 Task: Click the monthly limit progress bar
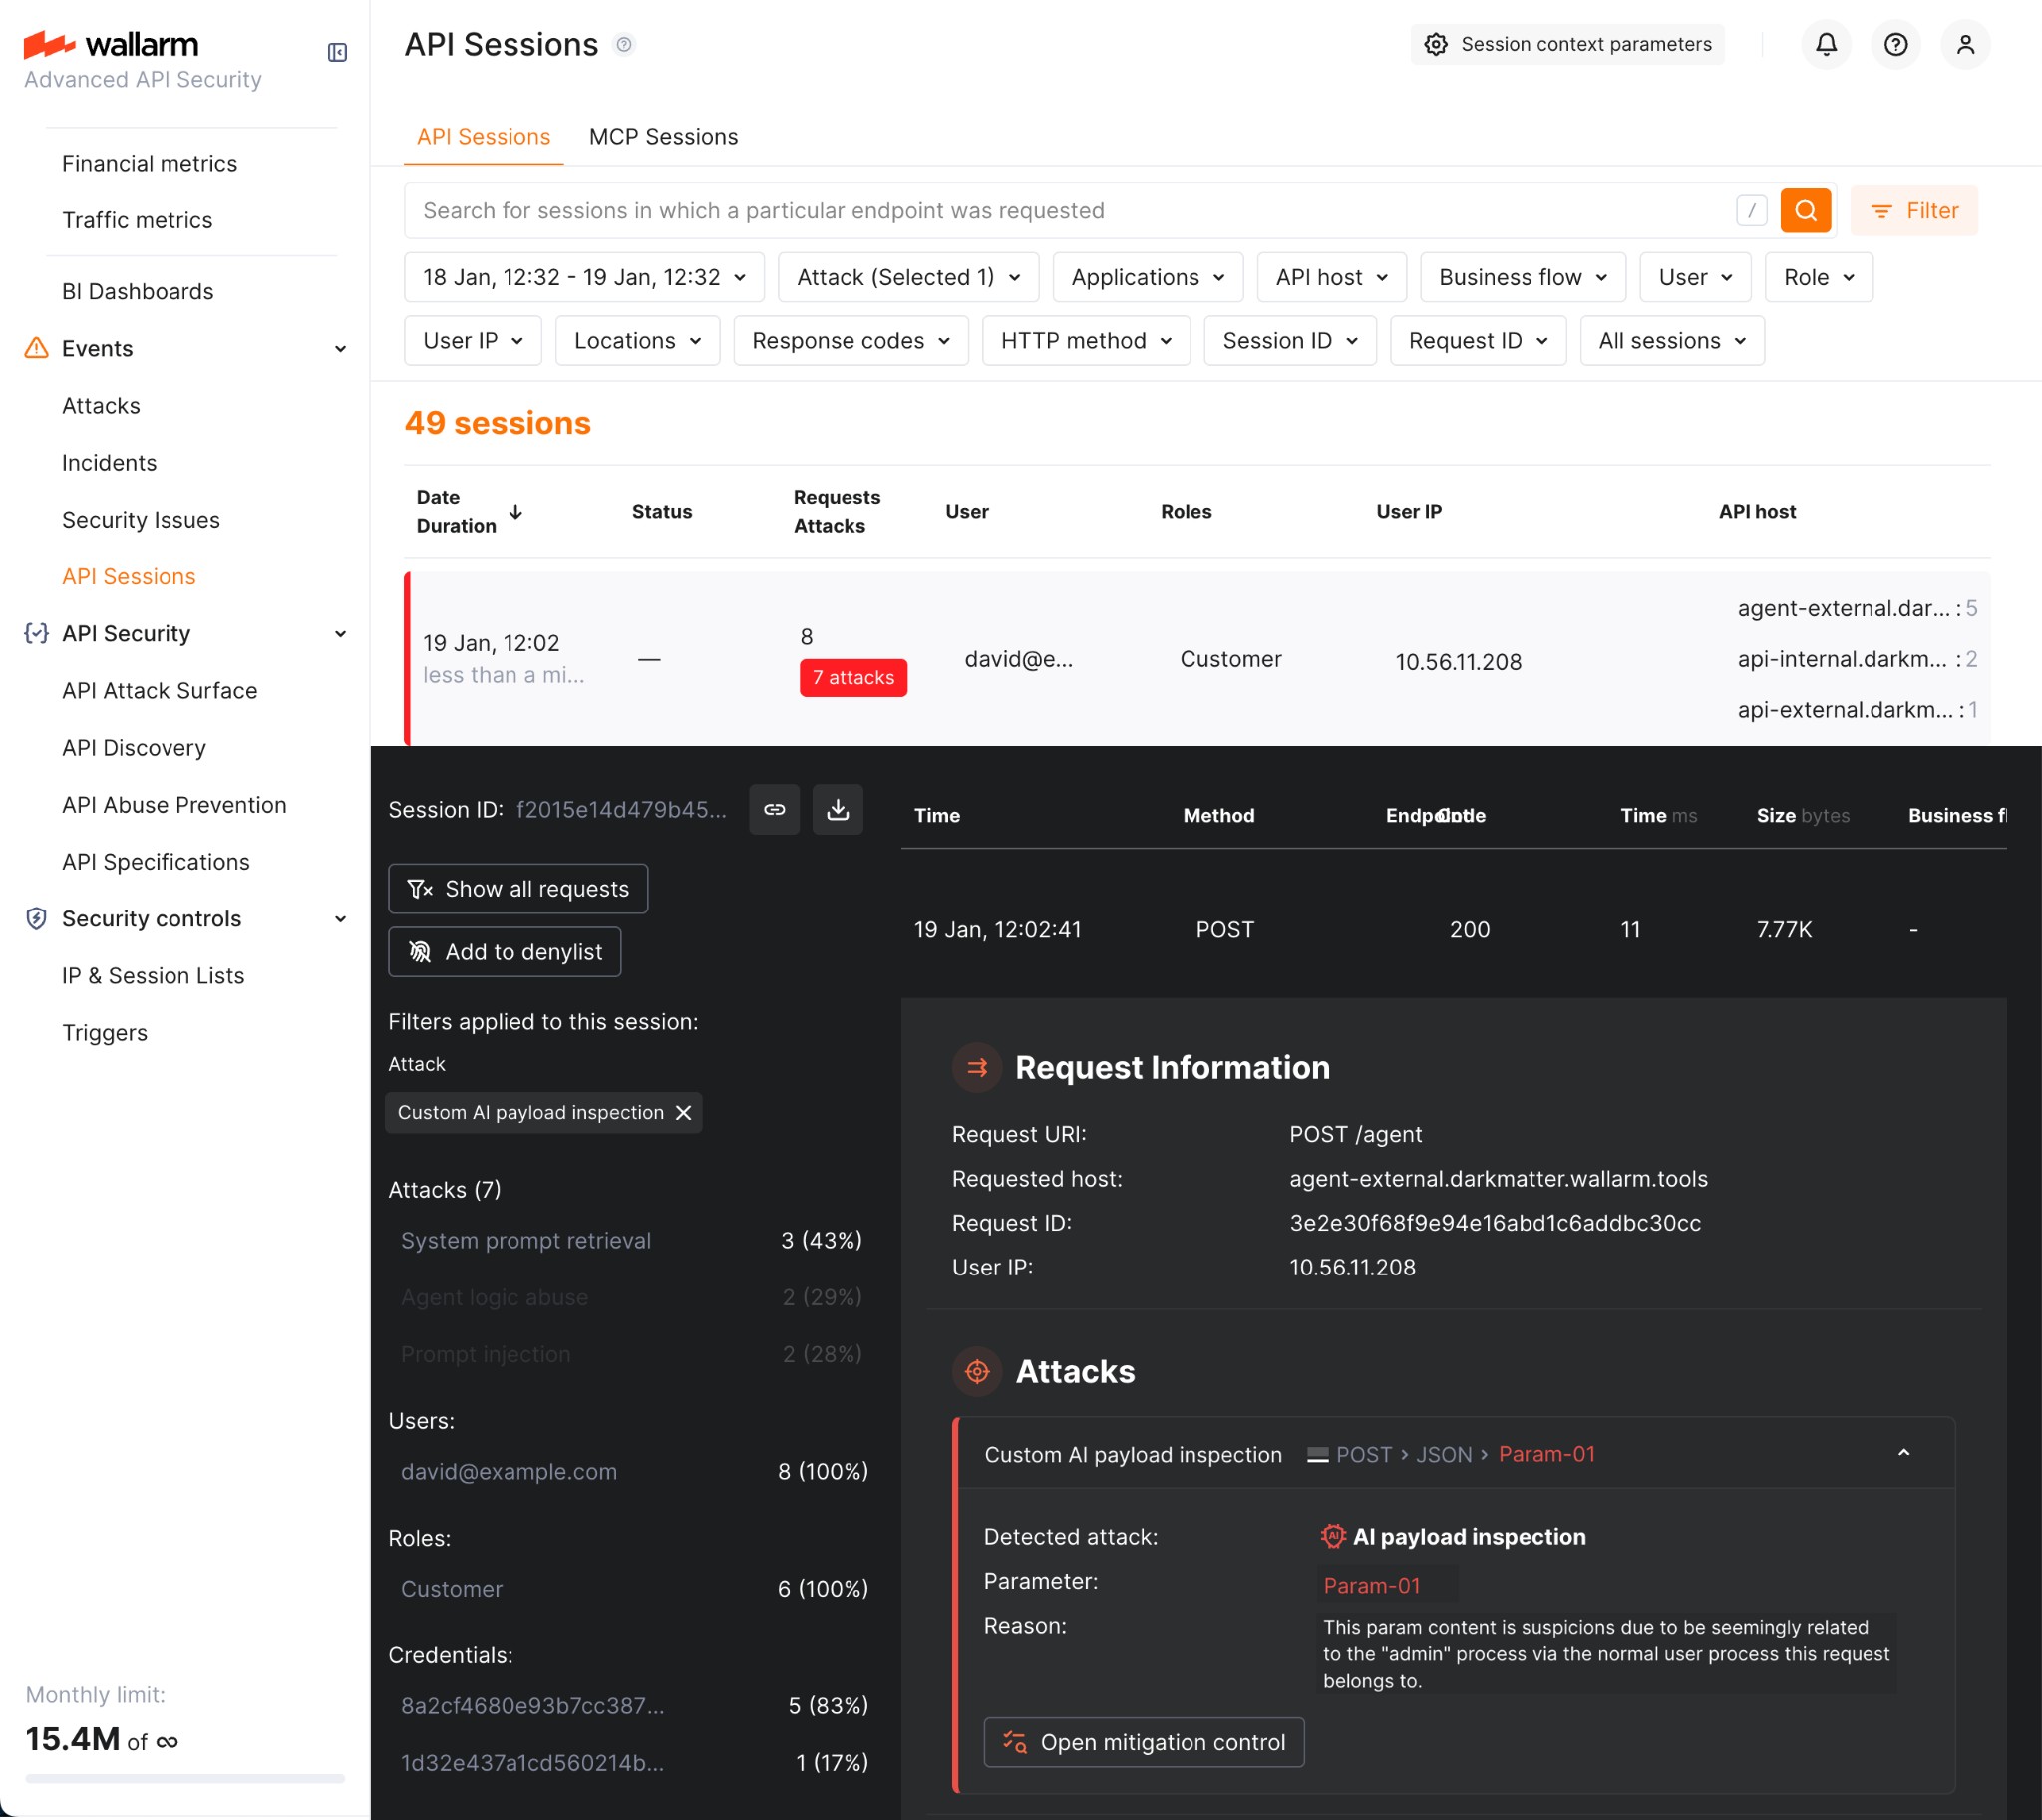point(185,1778)
